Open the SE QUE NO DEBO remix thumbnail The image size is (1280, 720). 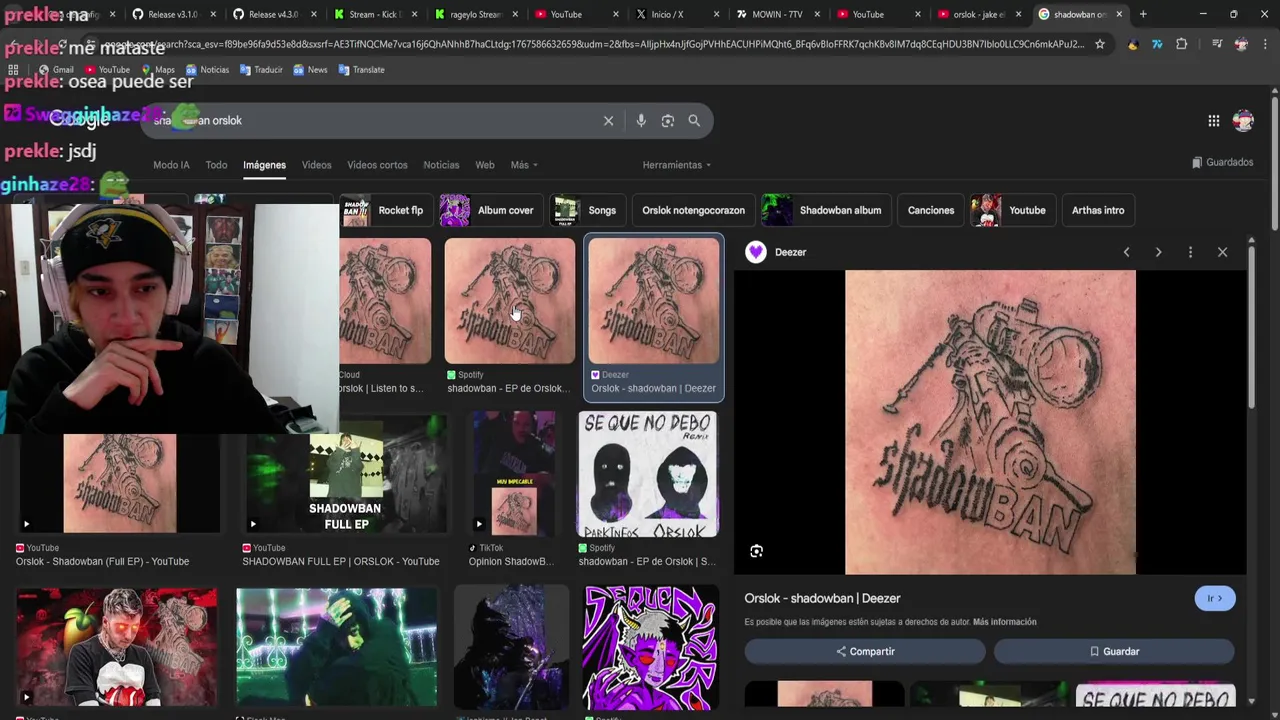[647, 474]
